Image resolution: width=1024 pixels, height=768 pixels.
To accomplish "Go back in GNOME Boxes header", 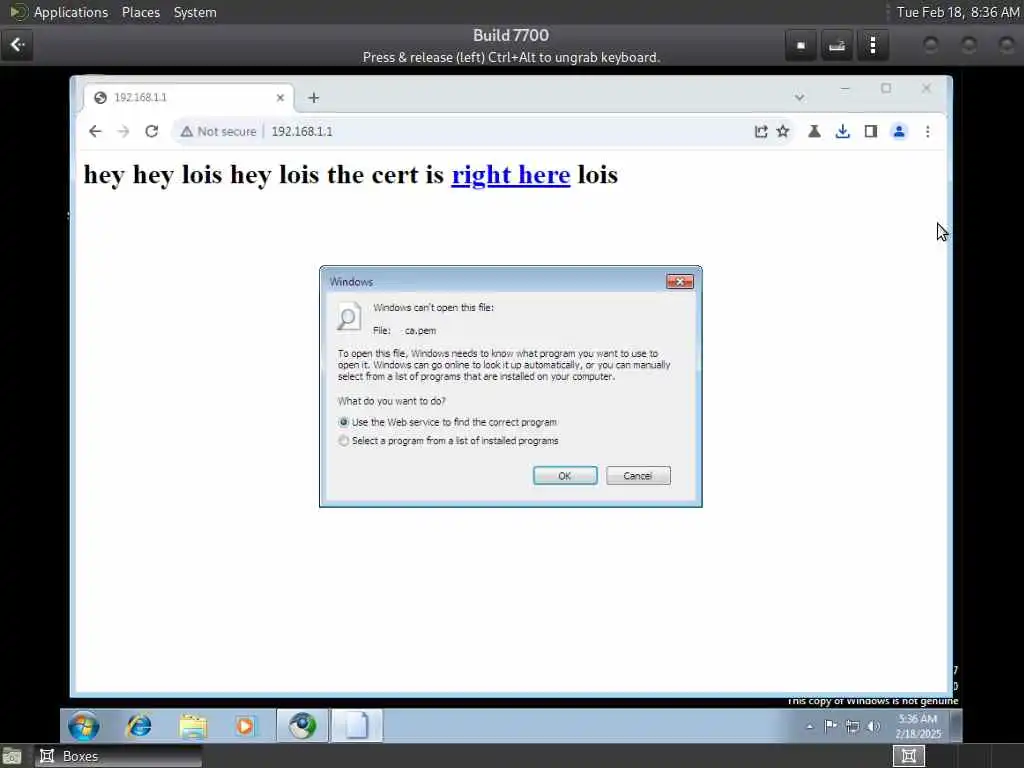I will (17, 45).
